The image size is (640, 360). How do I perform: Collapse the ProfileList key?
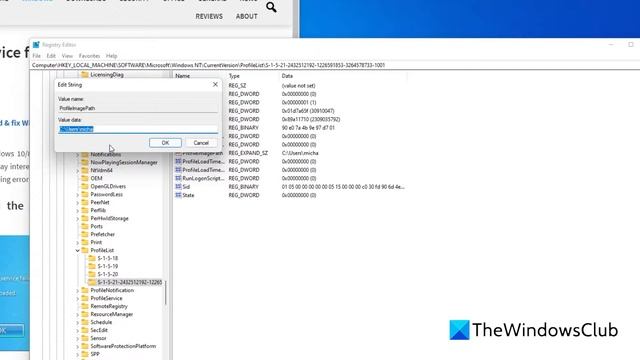pos(78,250)
